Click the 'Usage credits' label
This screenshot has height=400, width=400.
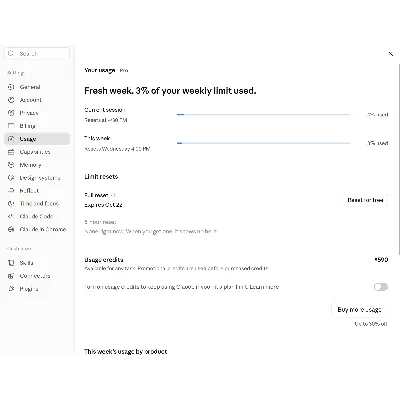[104, 260]
